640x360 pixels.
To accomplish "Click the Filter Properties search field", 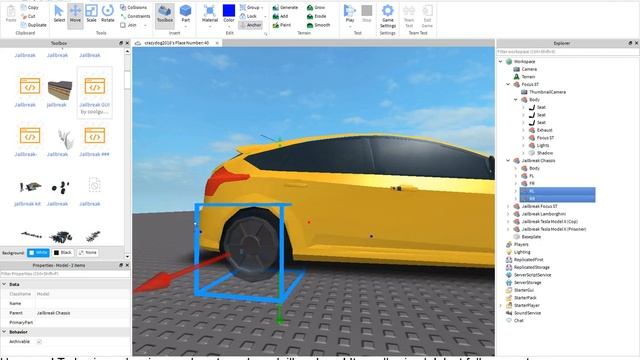I will pos(65,274).
